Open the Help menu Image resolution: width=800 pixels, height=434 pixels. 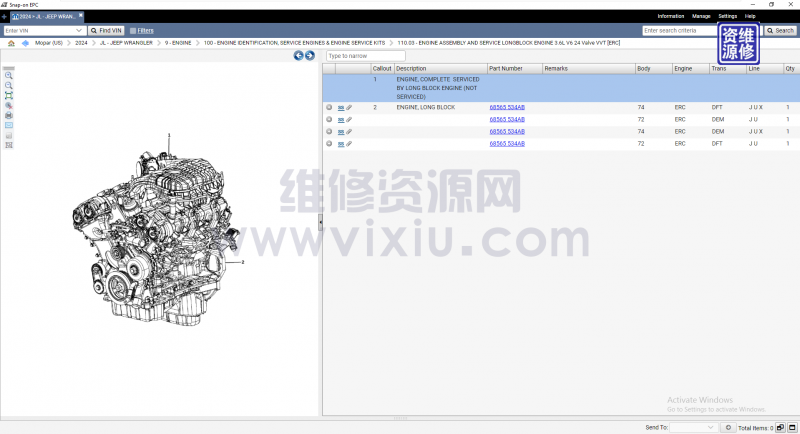(750, 16)
